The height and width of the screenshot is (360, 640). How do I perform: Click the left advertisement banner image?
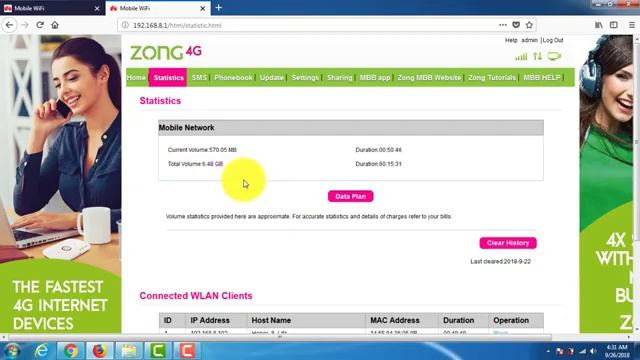point(60,184)
